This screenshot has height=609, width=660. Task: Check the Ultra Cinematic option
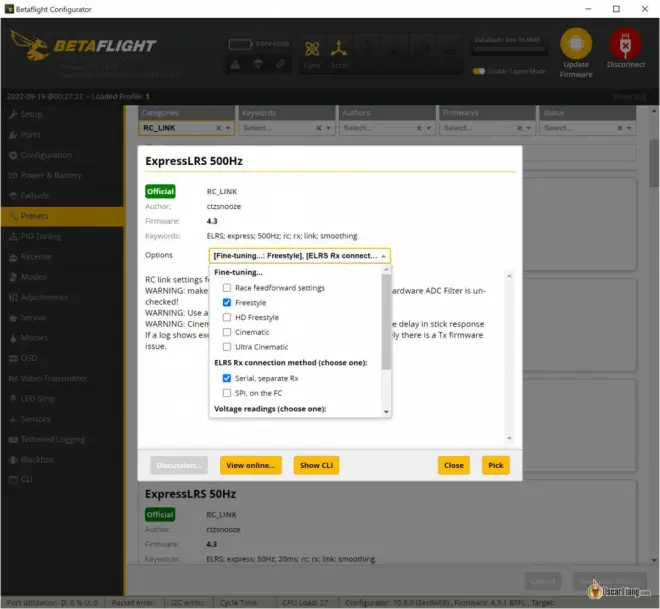tap(227, 347)
